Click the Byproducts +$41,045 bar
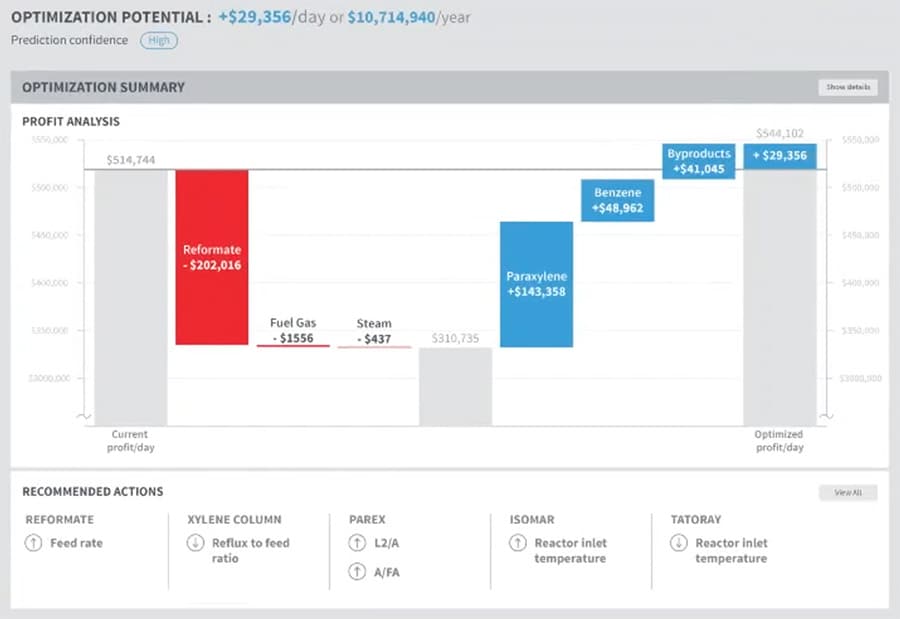 [700, 162]
